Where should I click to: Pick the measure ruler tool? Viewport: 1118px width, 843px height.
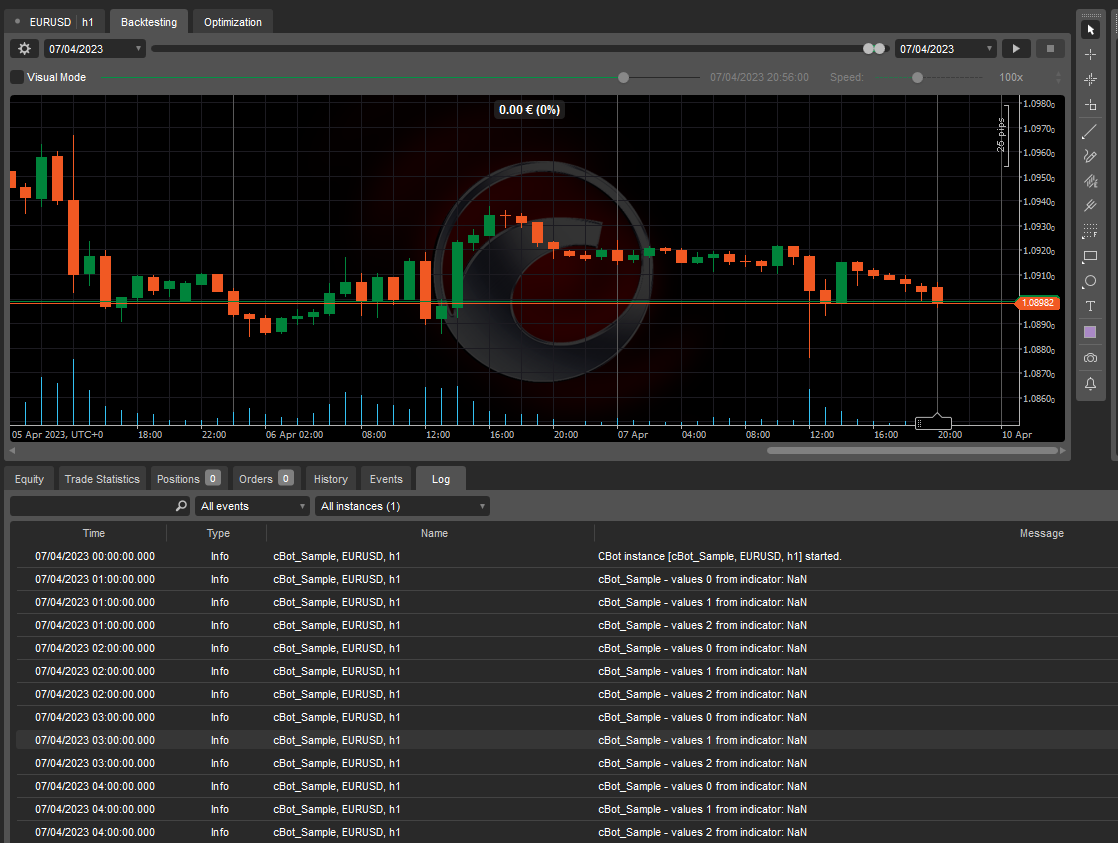tap(1090, 105)
